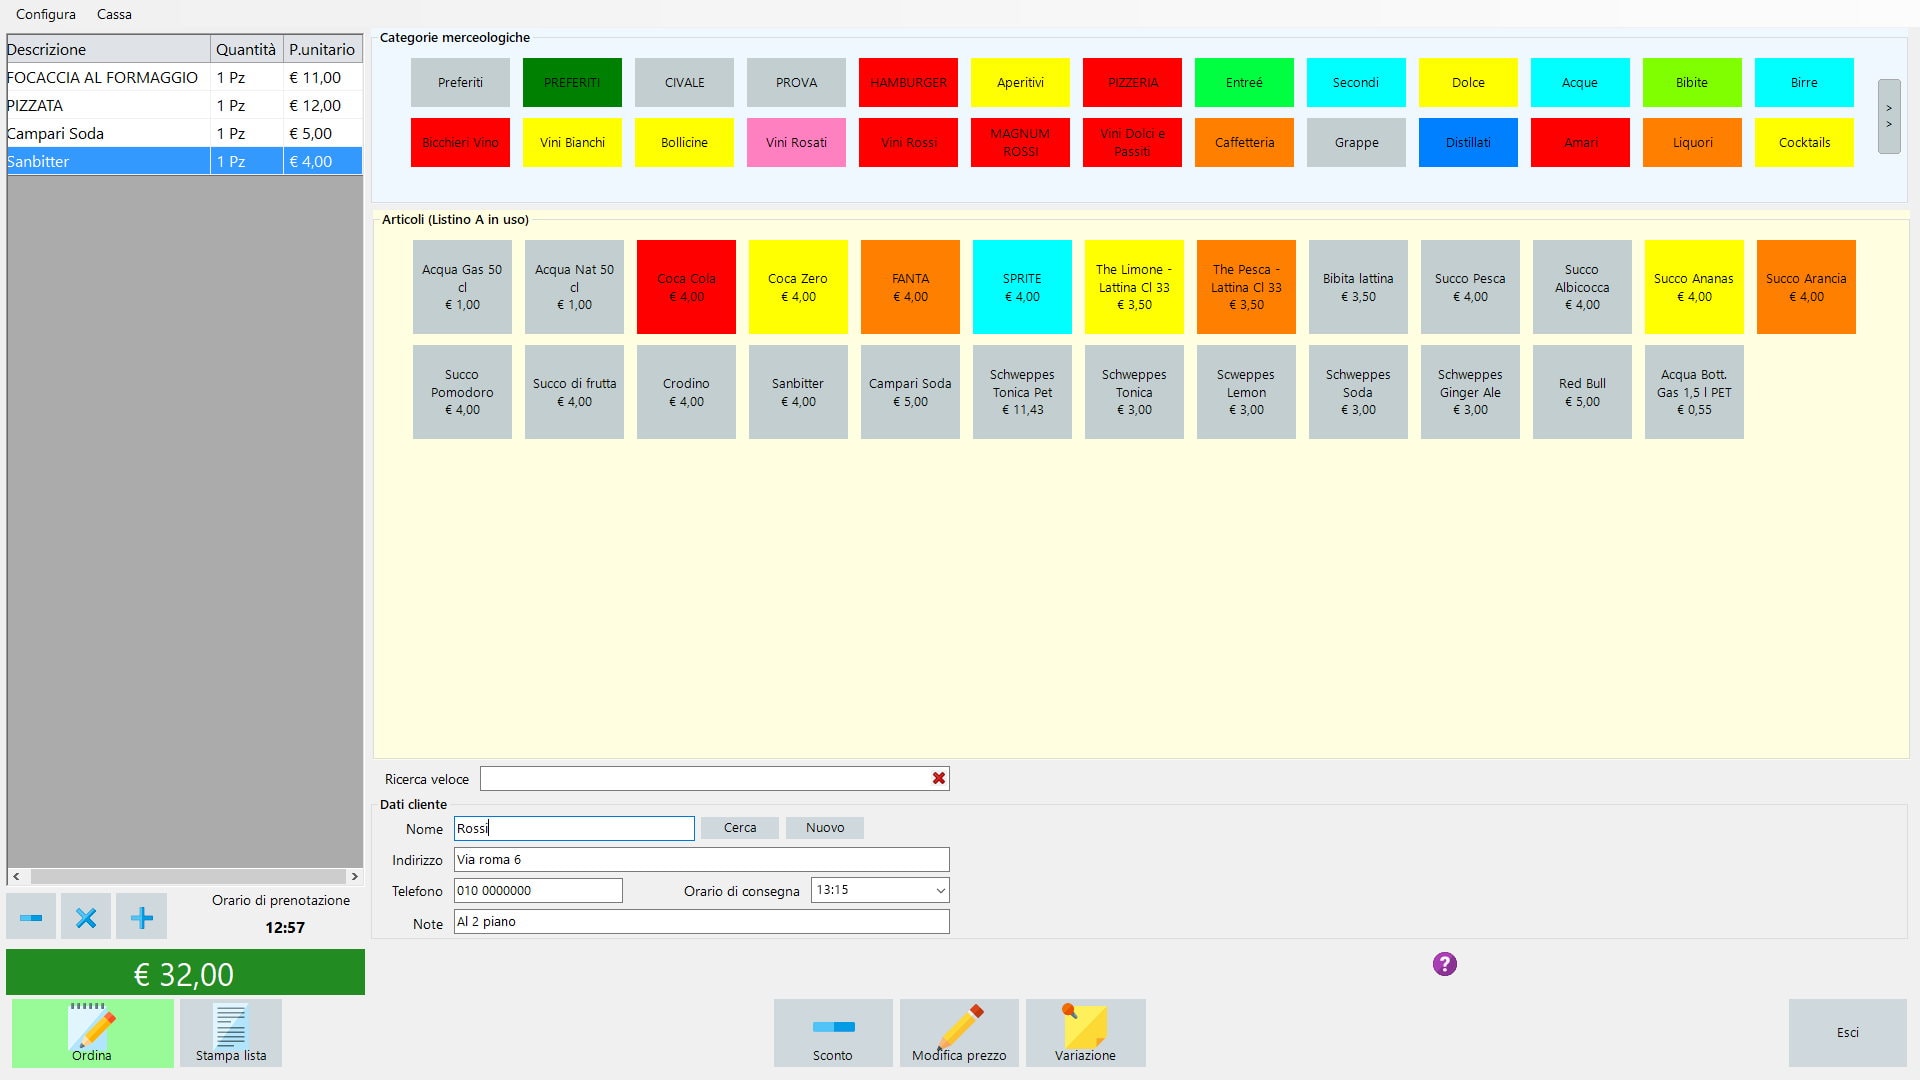Click the Indirizzo input field
This screenshot has height=1080, width=1920.
[x=701, y=860]
